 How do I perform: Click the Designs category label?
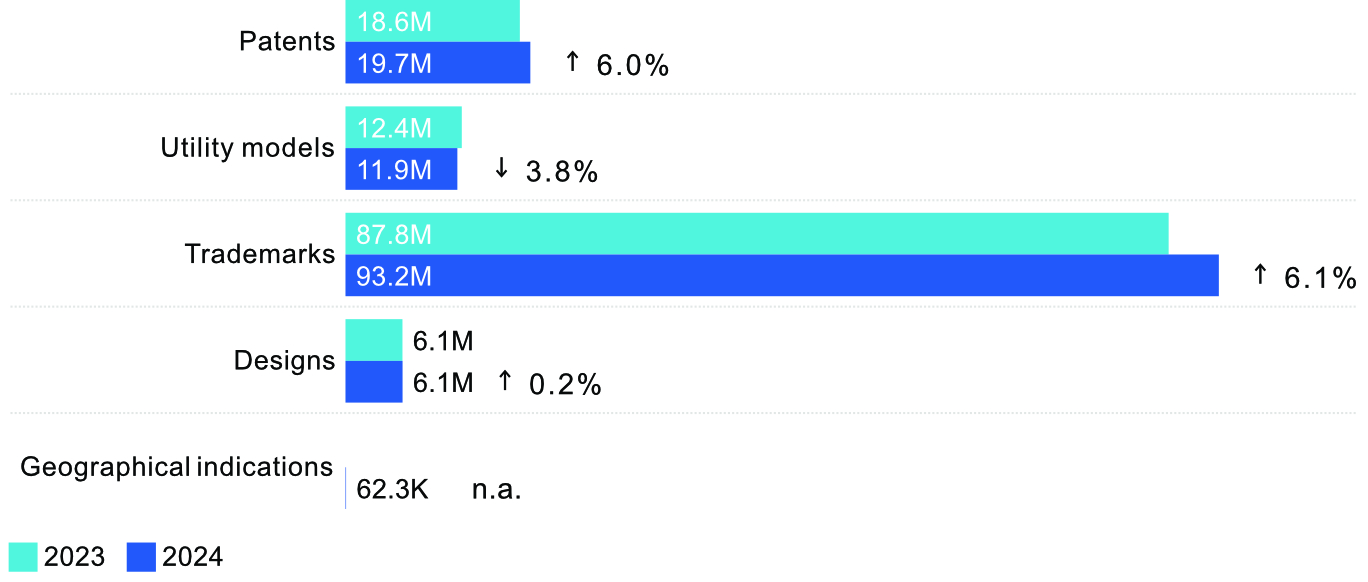pyautogui.click(x=284, y=360)
